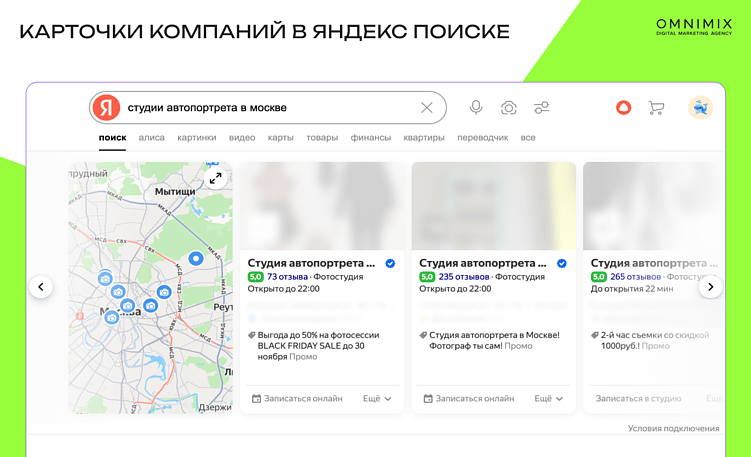Open the Фотограф ты сам promo text
Viewport: 751px width, 457px height.
tap(494, 341)
